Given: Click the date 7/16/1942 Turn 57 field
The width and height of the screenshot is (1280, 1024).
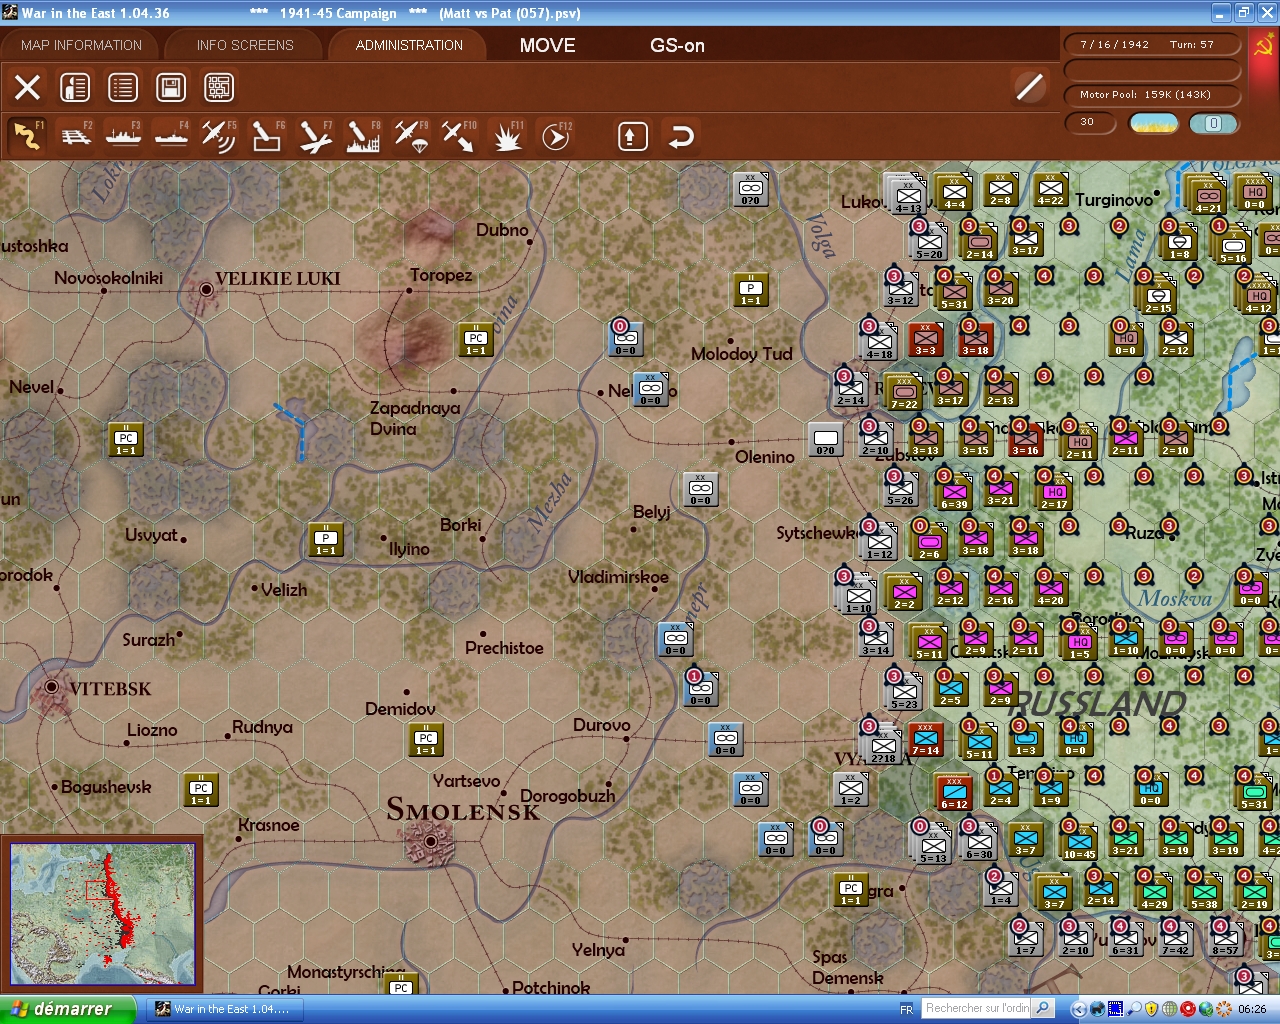Looking at the screenshot, I should (x=1152, y=45).
